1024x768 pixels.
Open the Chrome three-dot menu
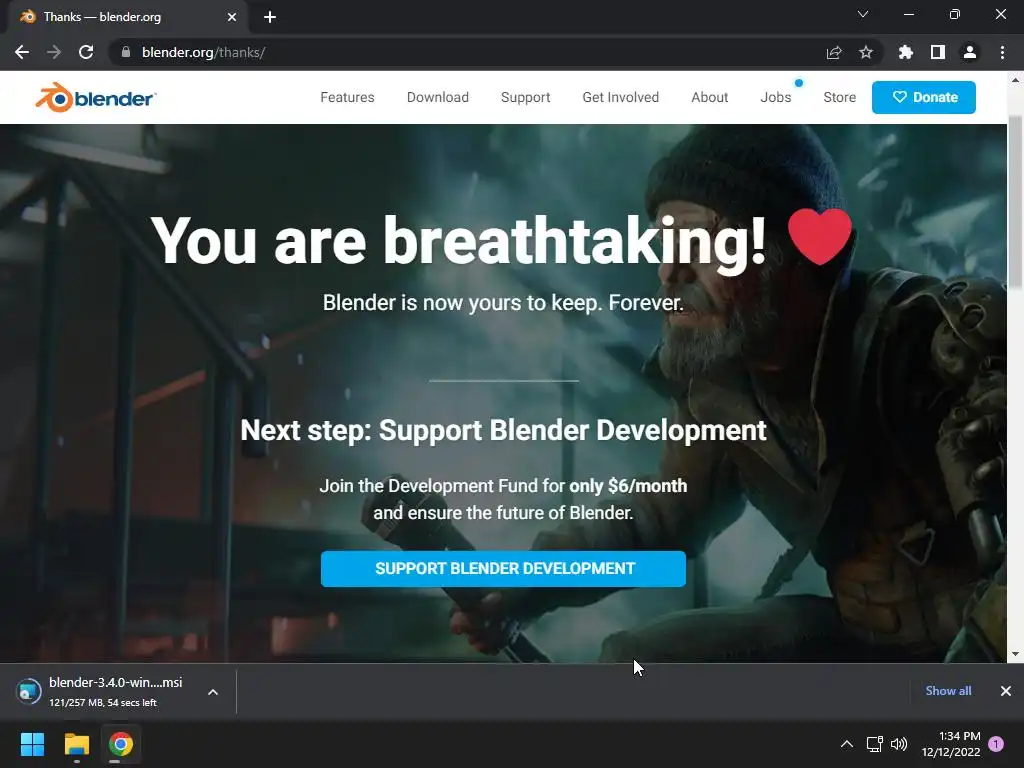[1002, 52]
